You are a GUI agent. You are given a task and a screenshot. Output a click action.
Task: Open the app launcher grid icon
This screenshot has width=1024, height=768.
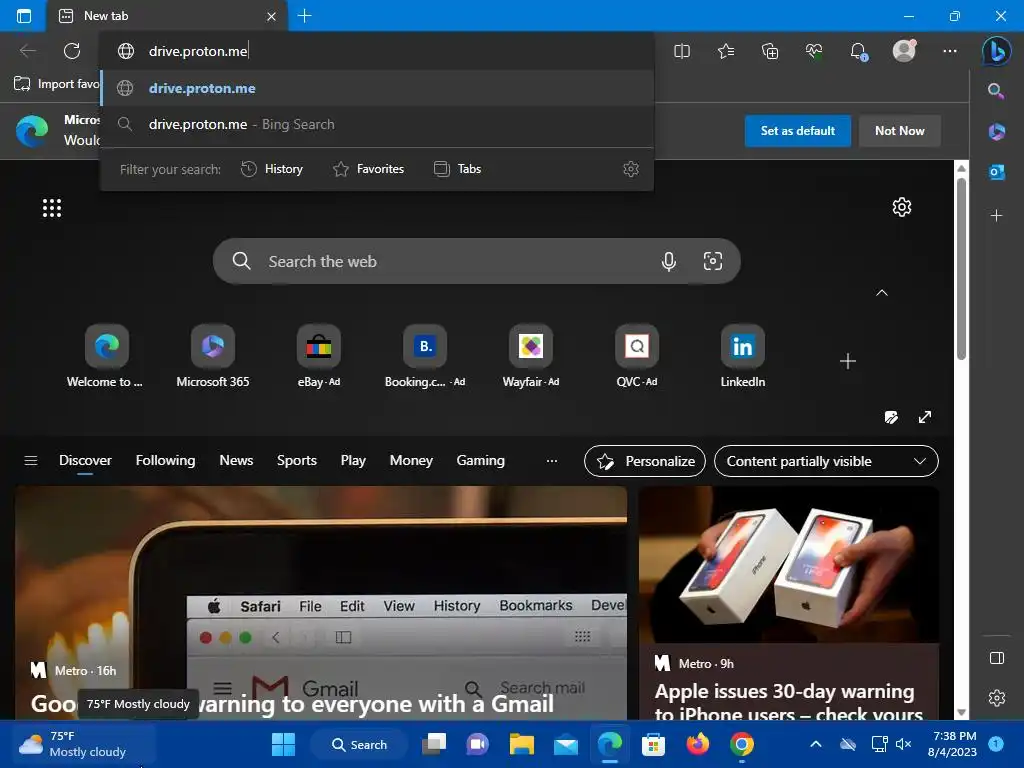click(x=52, y=208)
